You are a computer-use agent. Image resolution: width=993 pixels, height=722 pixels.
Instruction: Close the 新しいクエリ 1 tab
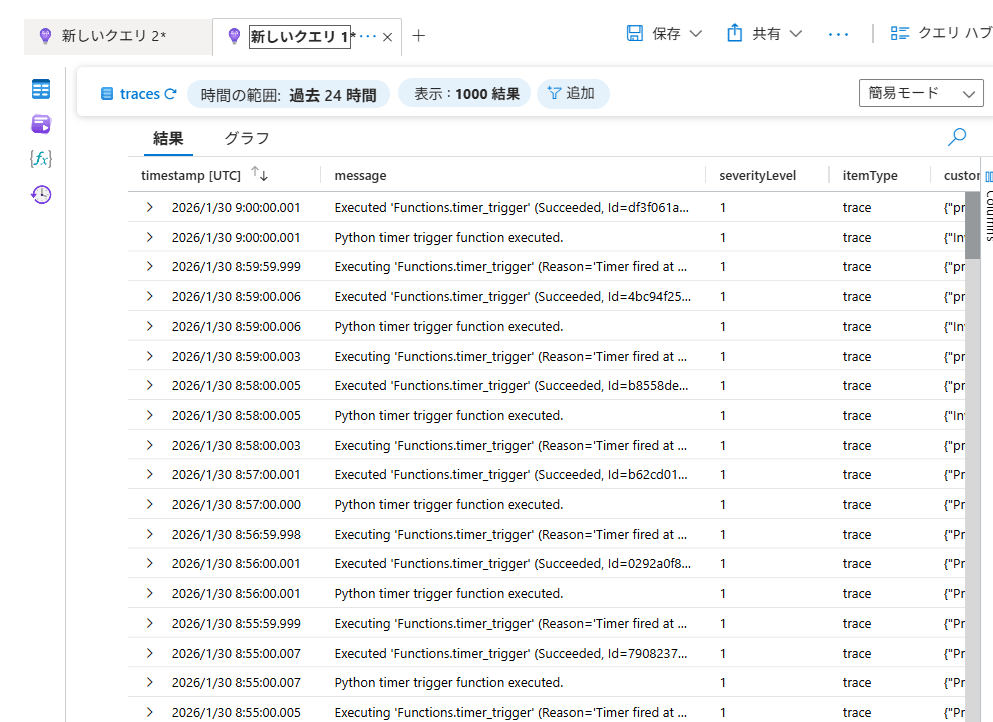pos(388,37)
